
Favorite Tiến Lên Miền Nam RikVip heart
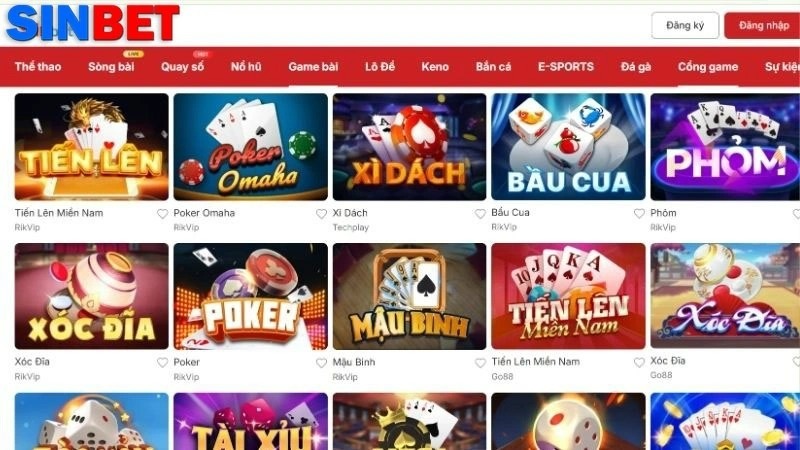(x=162, y=214)
